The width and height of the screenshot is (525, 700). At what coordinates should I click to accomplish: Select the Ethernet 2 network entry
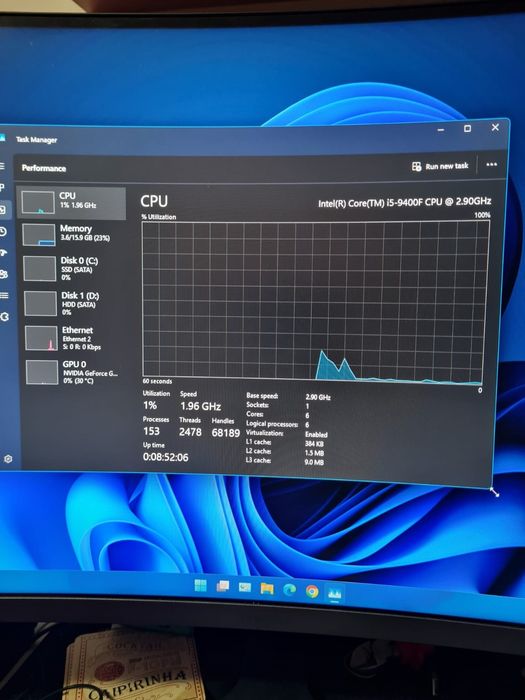pyautogui.click(x=75, y=338)
